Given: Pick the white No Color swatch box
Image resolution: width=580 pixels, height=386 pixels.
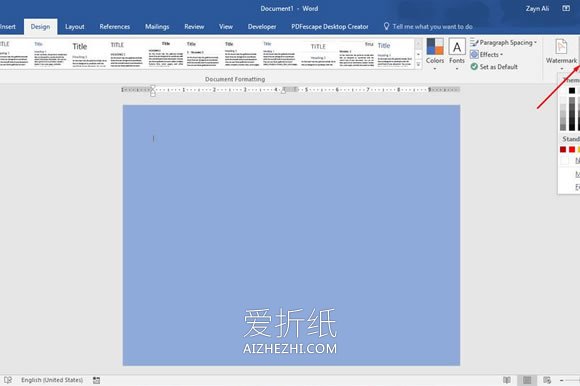Looking at the screenshot, I should 564,161.
